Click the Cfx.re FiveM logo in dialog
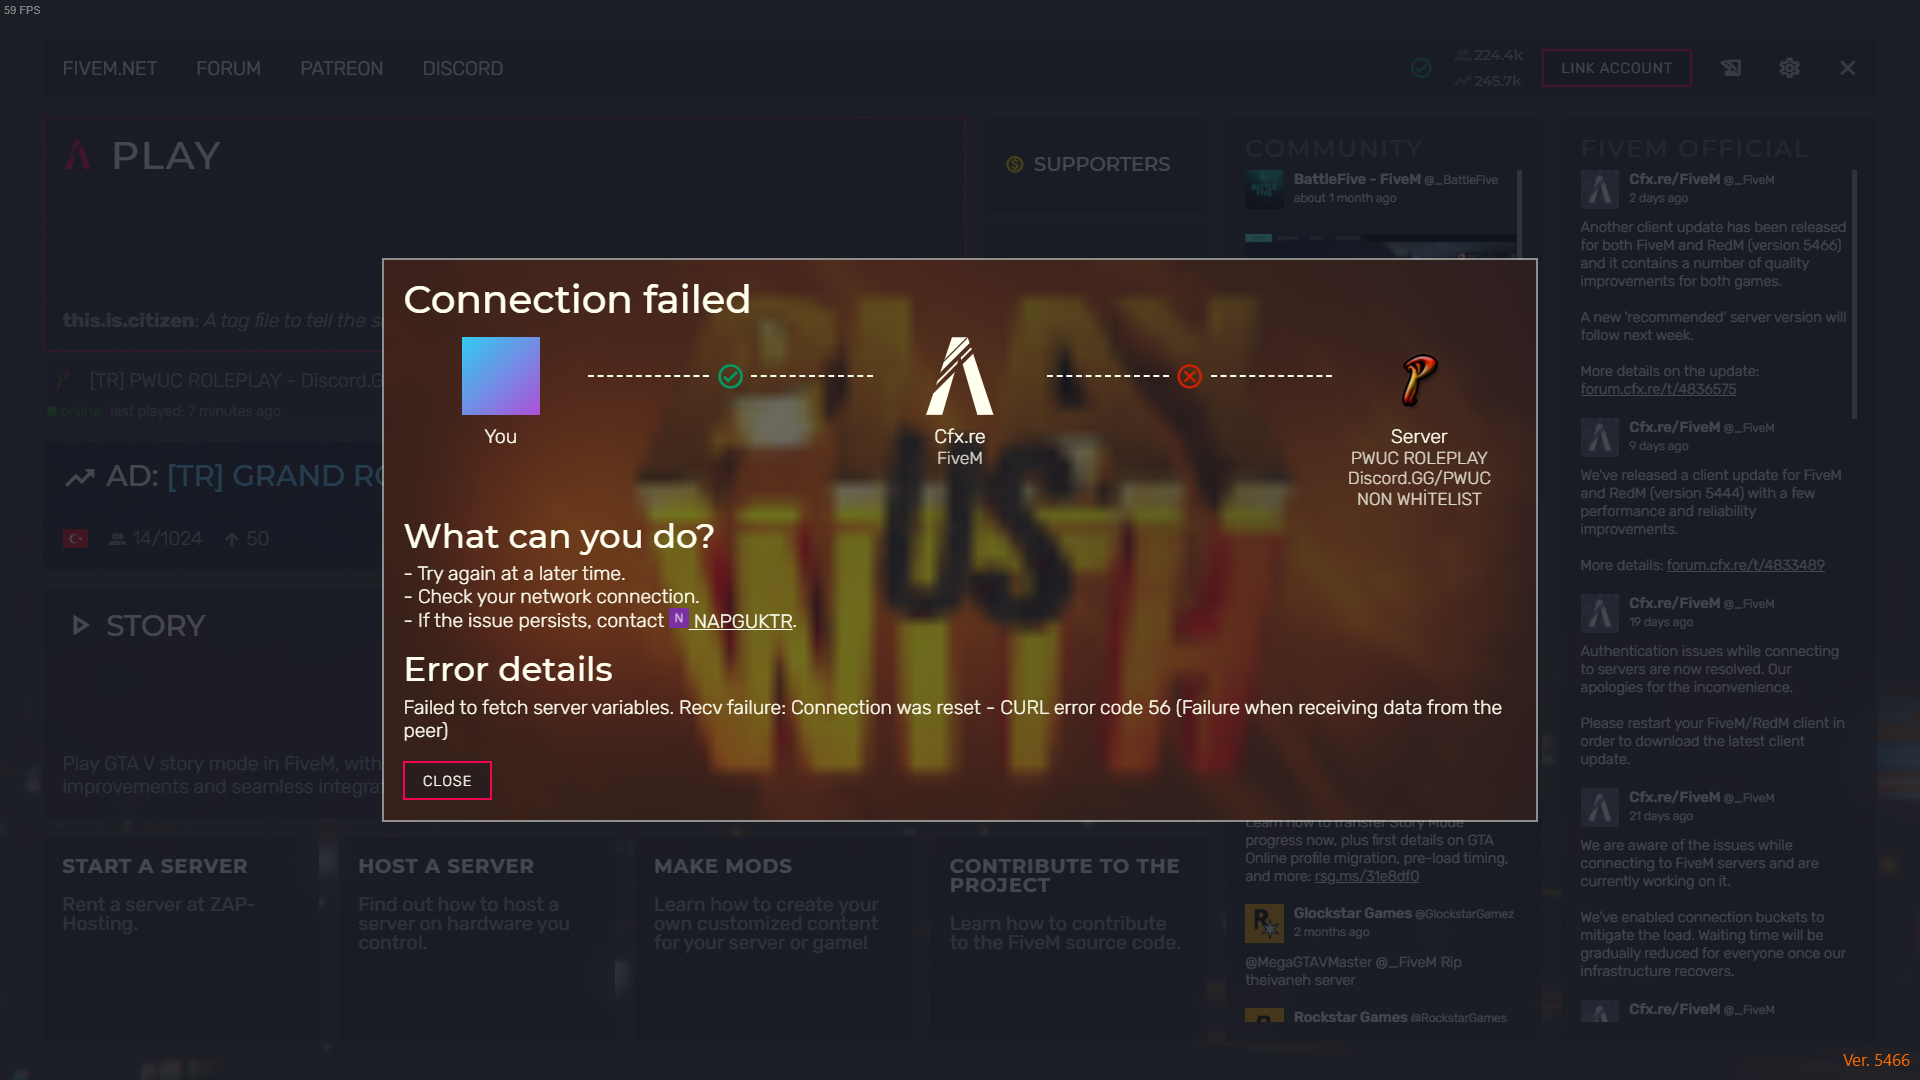 click(x=959, y=376)
